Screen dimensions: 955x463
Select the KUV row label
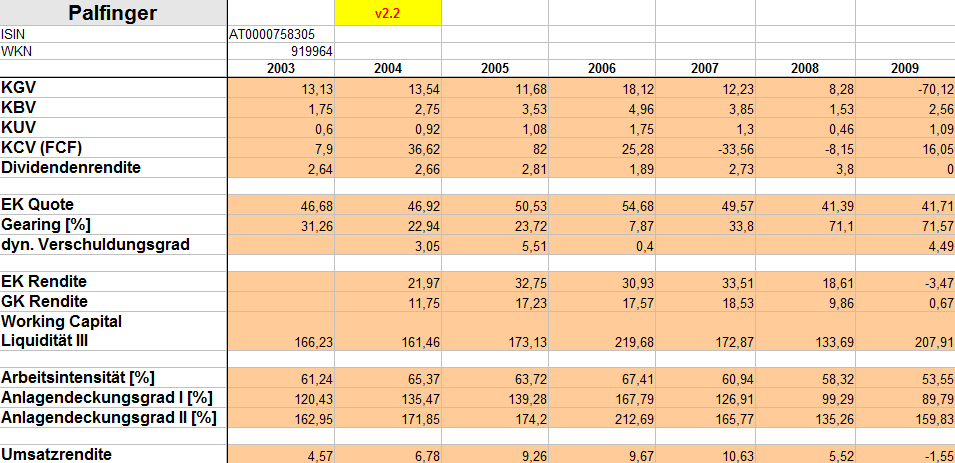tap(113, 128)
